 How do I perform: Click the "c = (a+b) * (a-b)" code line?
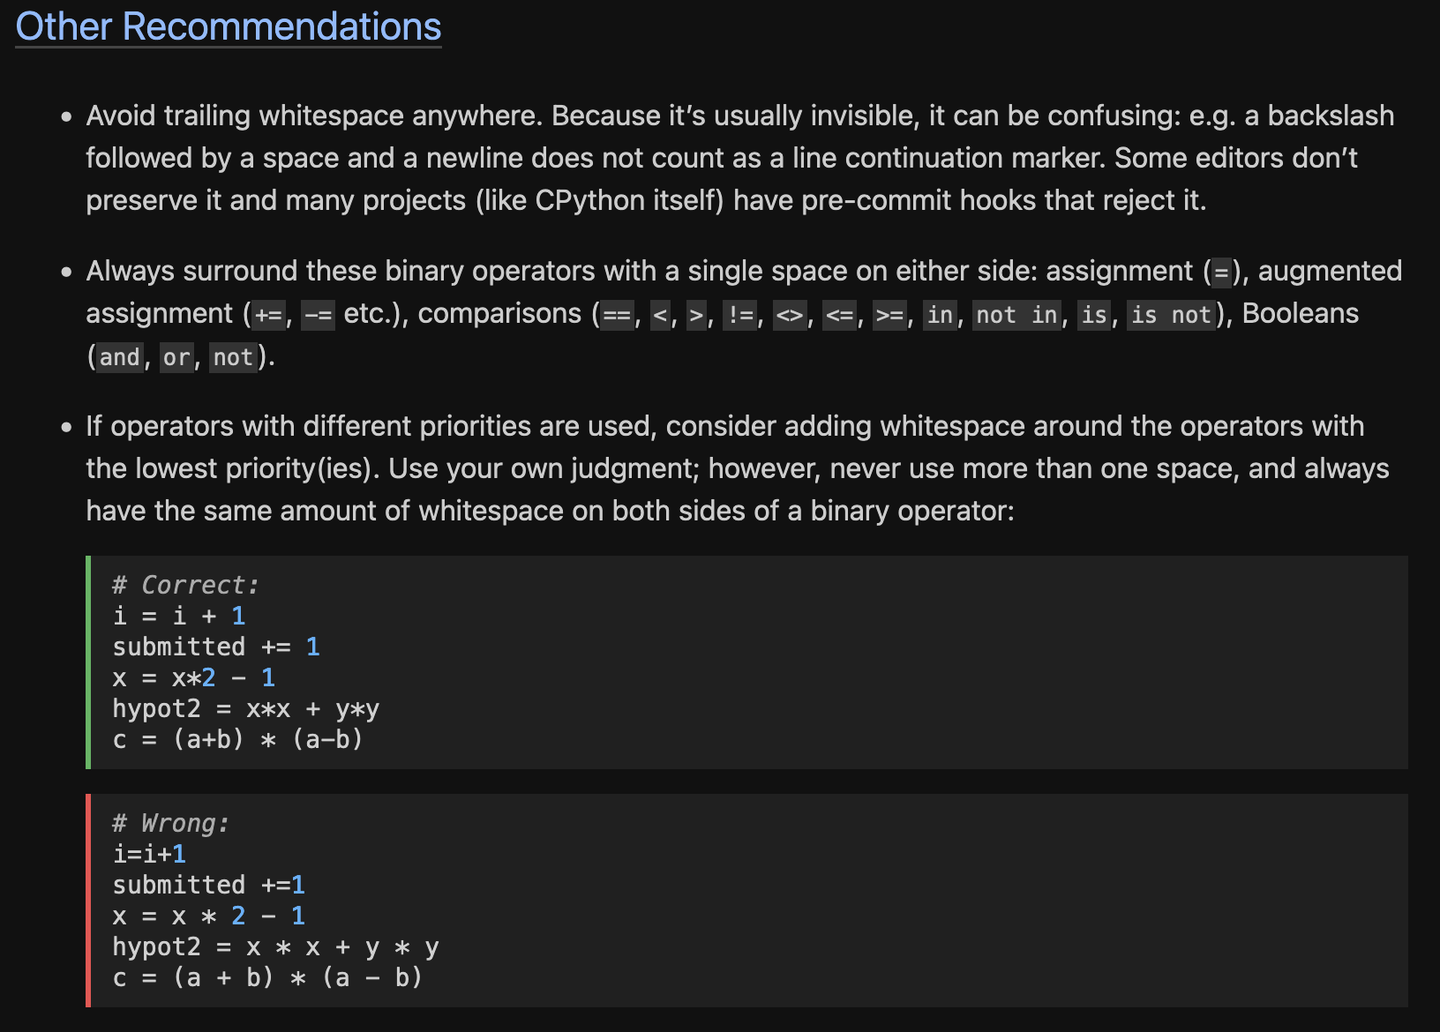coord(237,740)
